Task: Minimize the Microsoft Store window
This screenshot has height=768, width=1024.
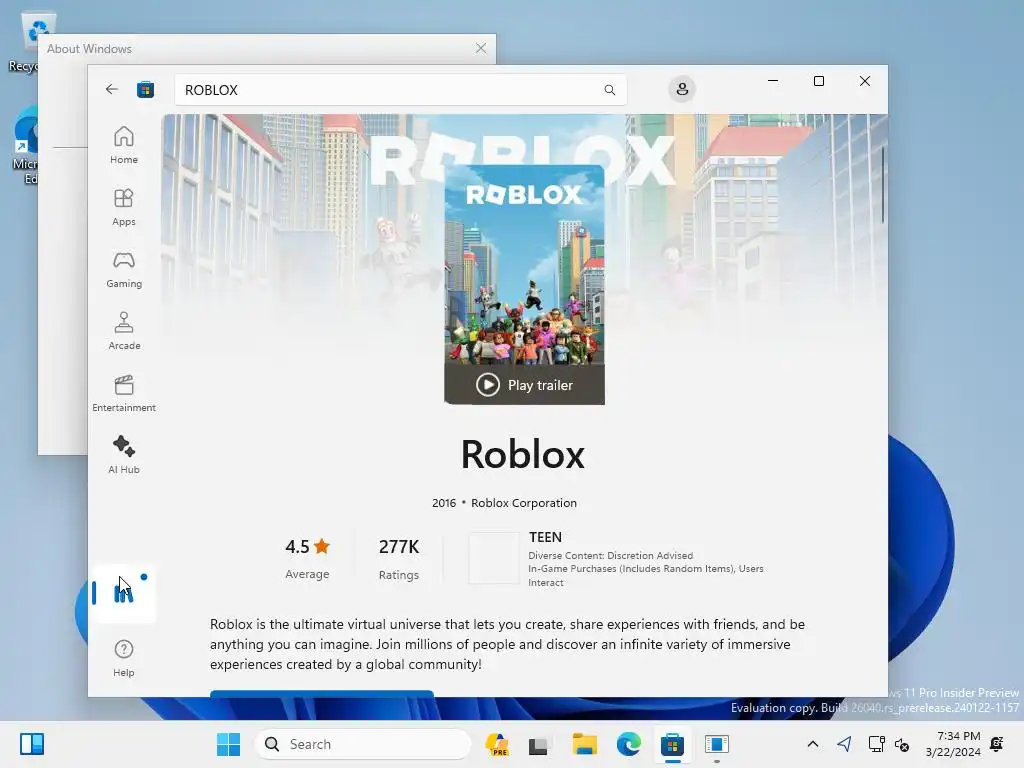Action: [x=773, y=81]
